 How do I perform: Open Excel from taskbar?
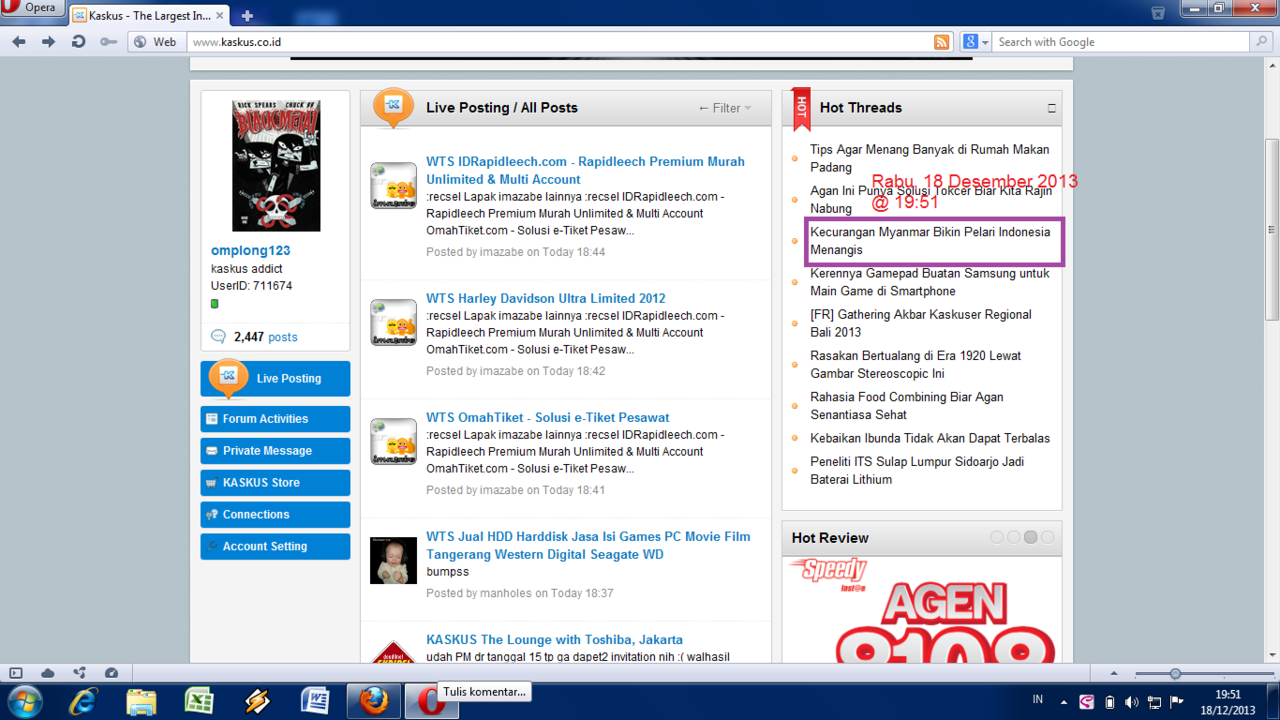(x=198, y=701)
